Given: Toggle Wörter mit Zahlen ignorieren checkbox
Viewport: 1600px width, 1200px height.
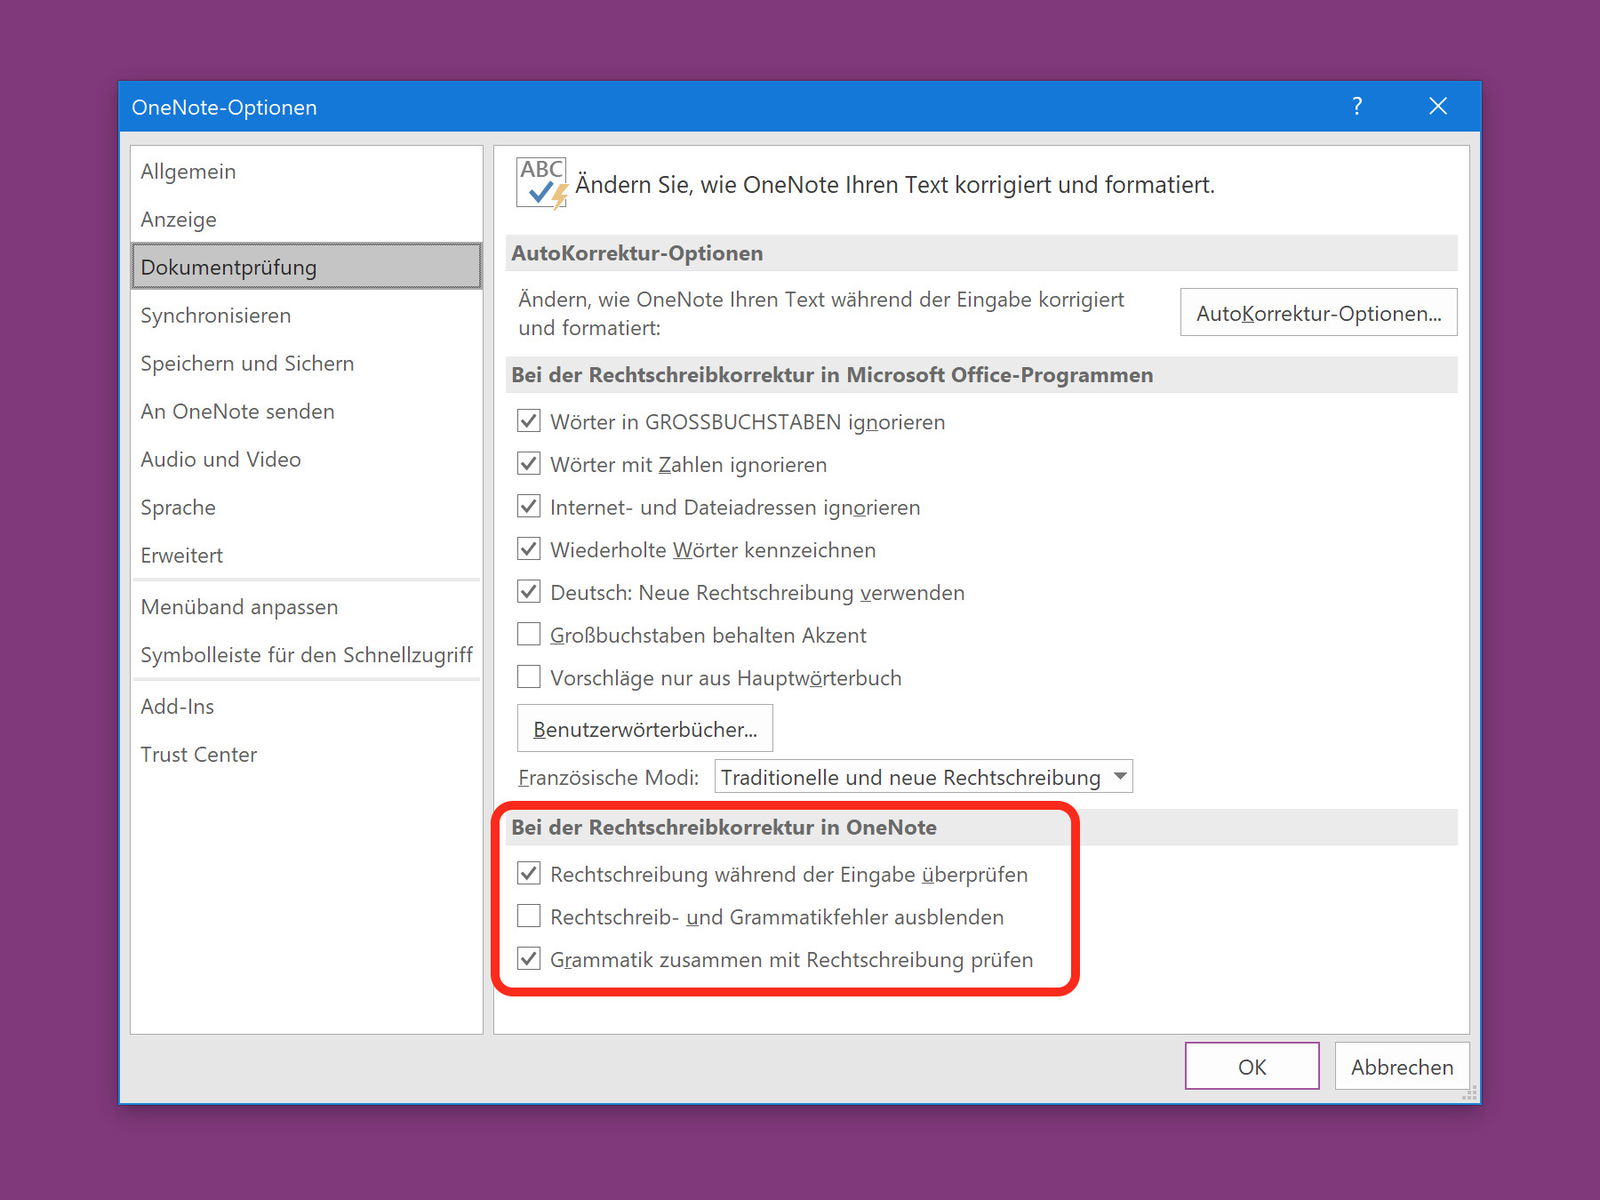Looking at the screenshot, I should pos(529,464).
